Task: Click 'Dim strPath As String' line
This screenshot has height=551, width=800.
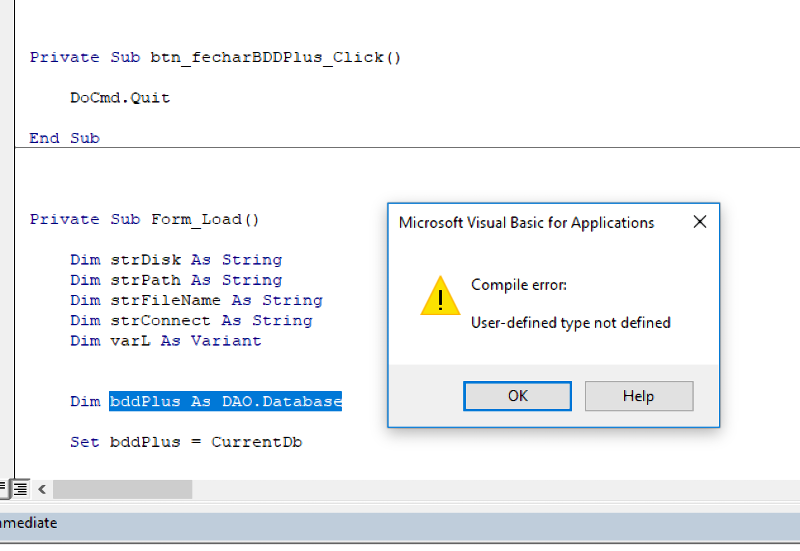Action: tap(176, 280)
